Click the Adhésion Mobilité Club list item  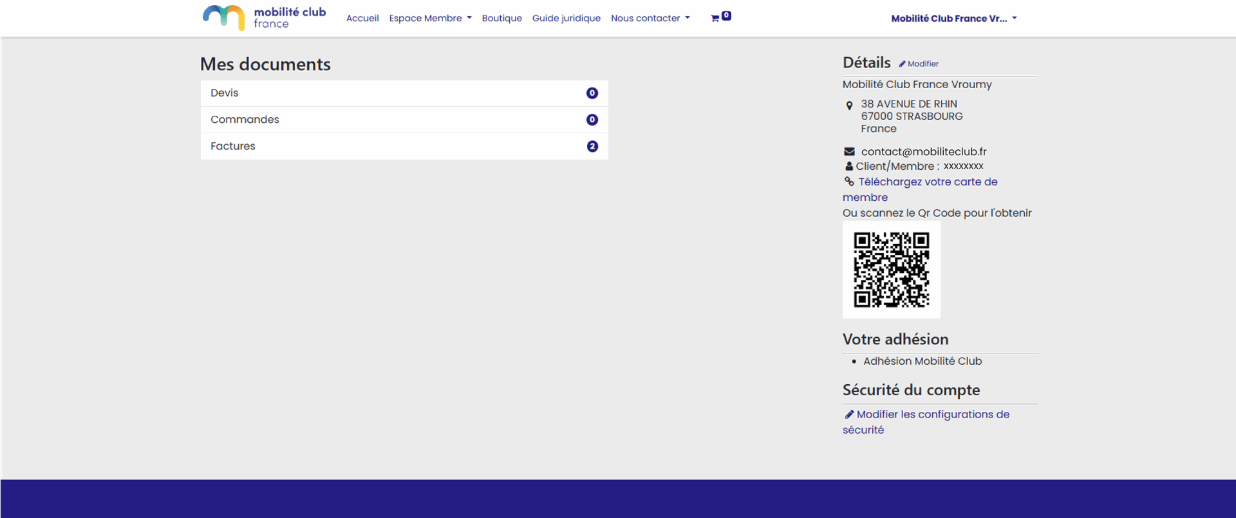(x=922, y=361)
